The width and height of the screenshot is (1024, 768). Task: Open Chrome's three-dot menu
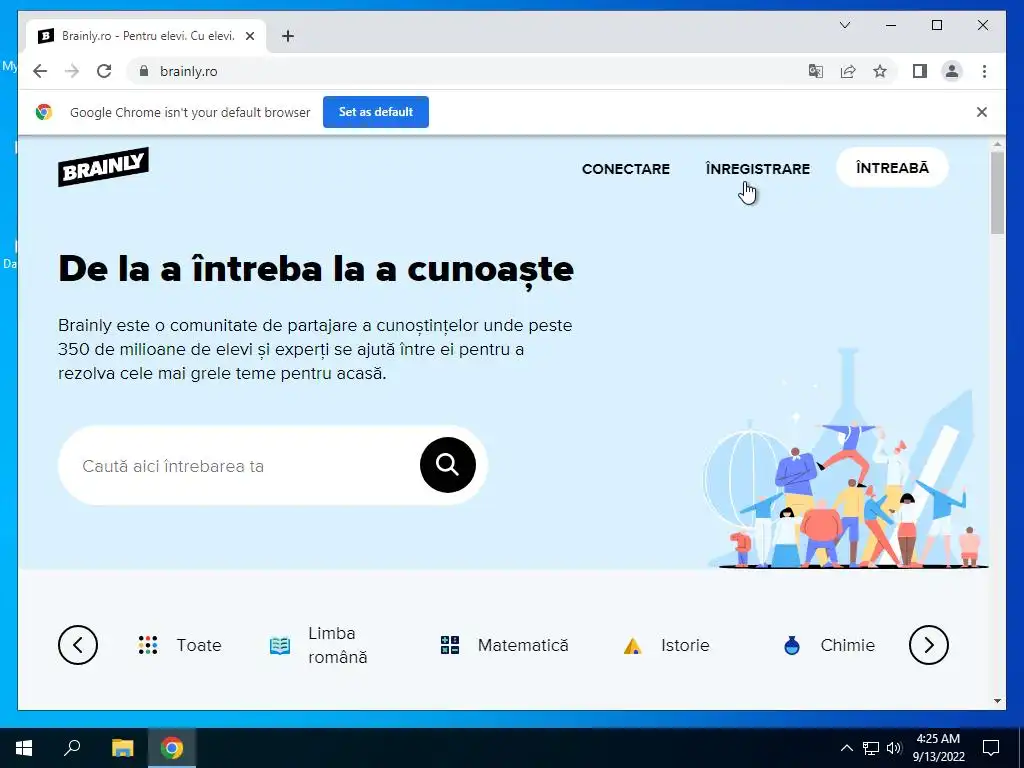(x=984, y=71)
